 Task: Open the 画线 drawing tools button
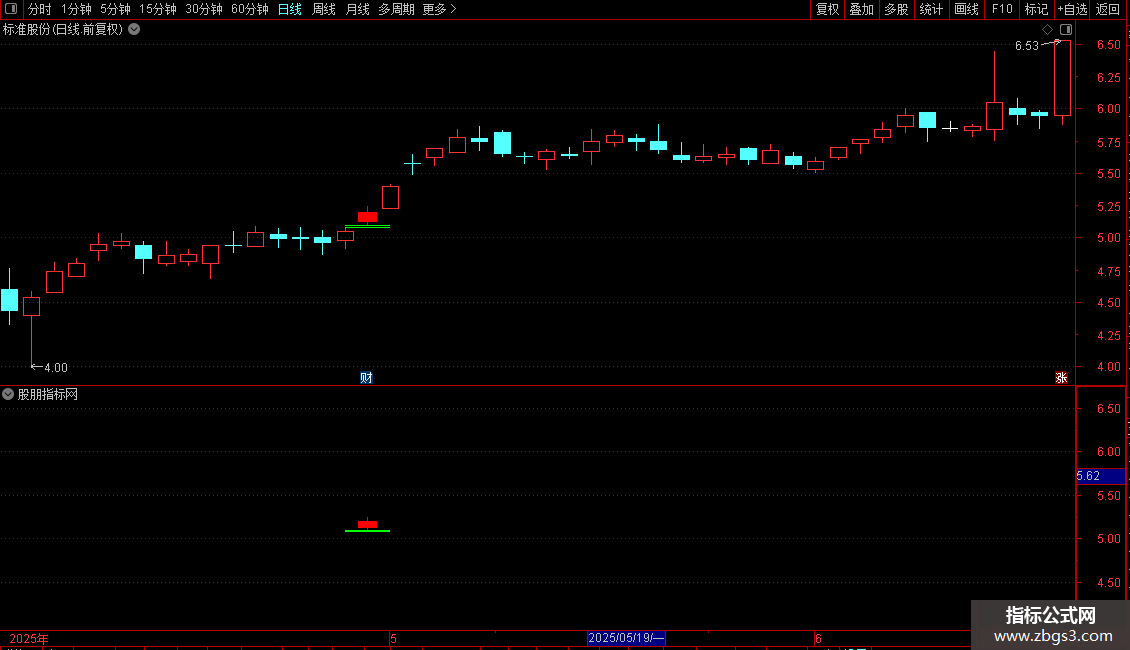[966, 9]
